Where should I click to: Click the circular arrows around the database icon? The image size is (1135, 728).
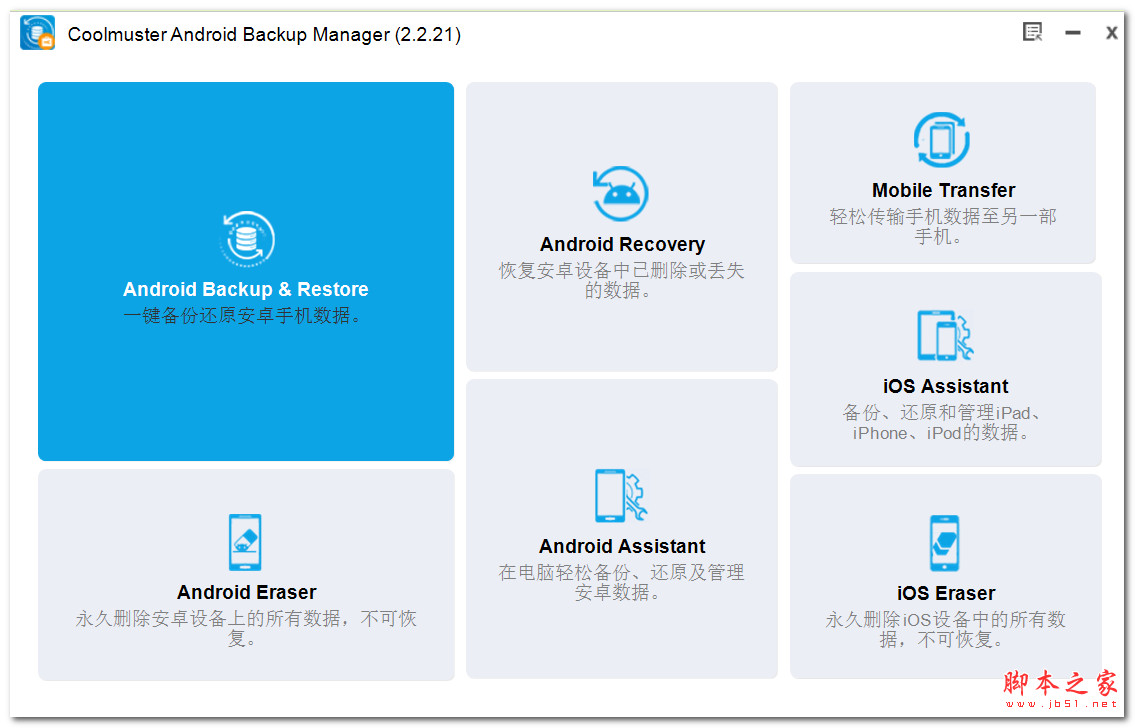pyautogui.click(x=246, y=238)
